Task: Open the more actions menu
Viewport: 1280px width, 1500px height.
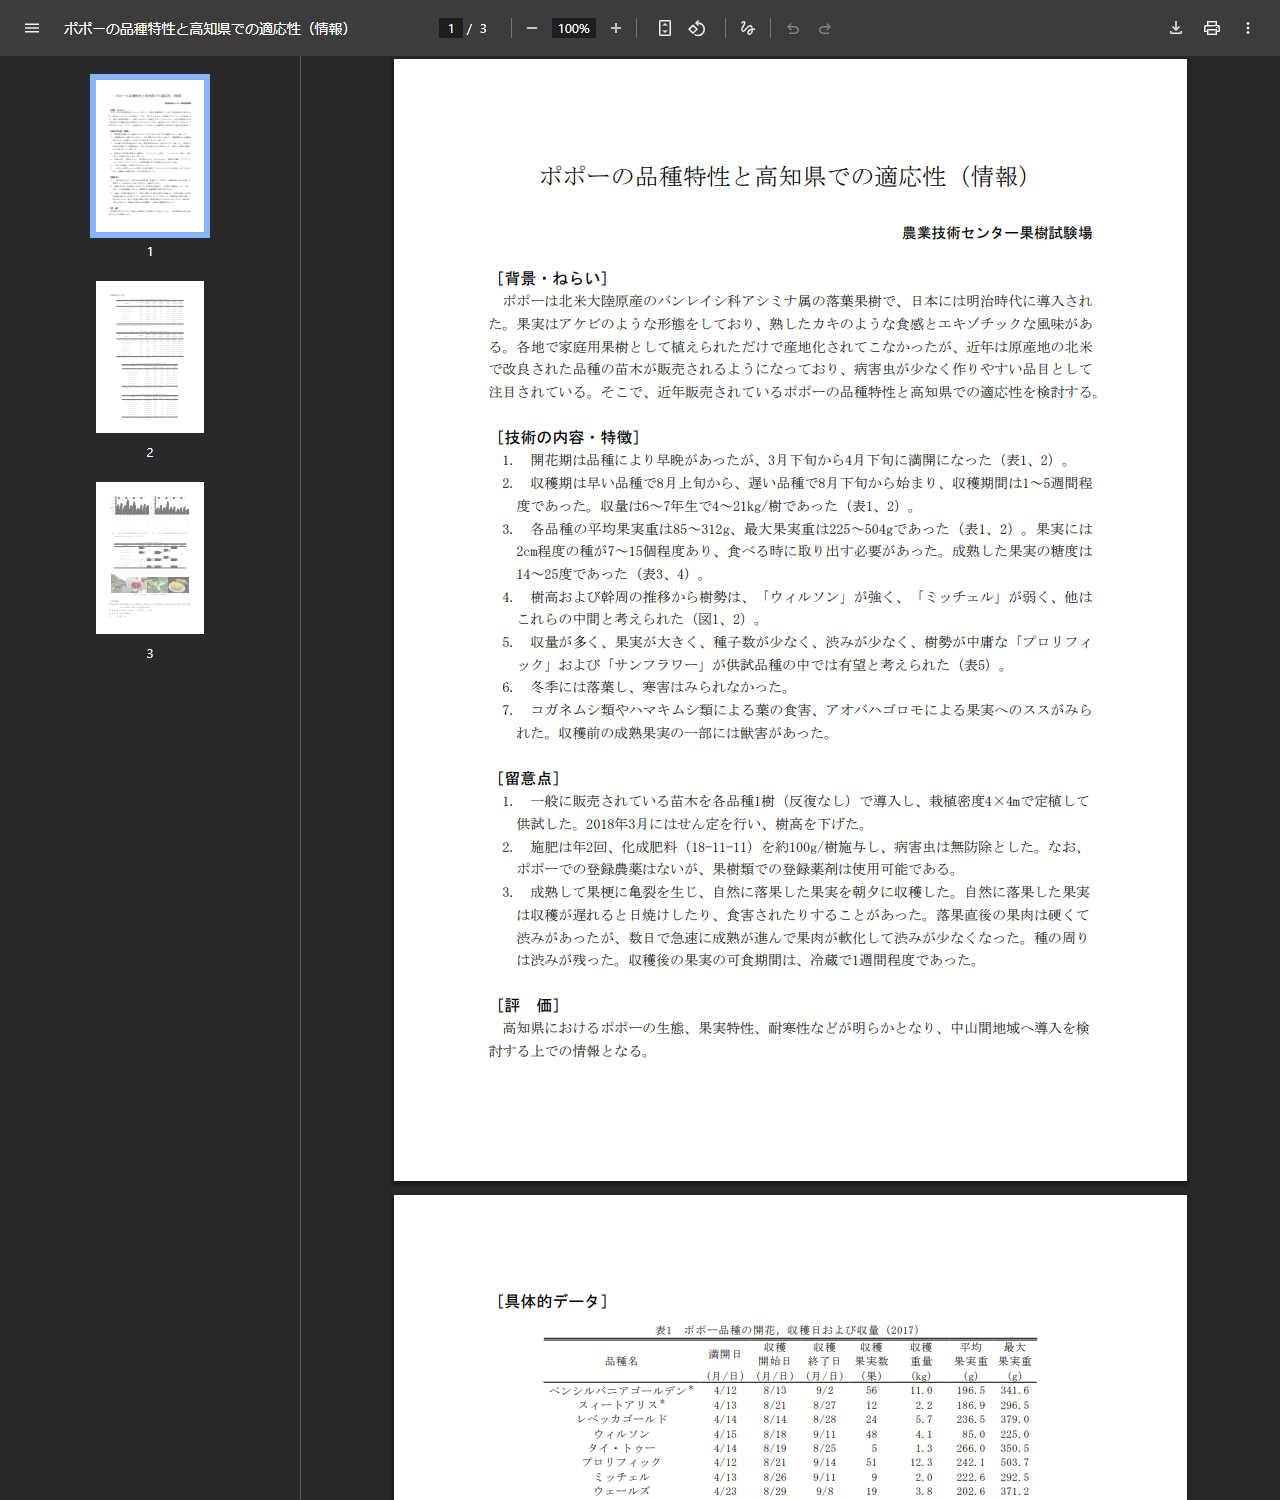Action: 1248,28
